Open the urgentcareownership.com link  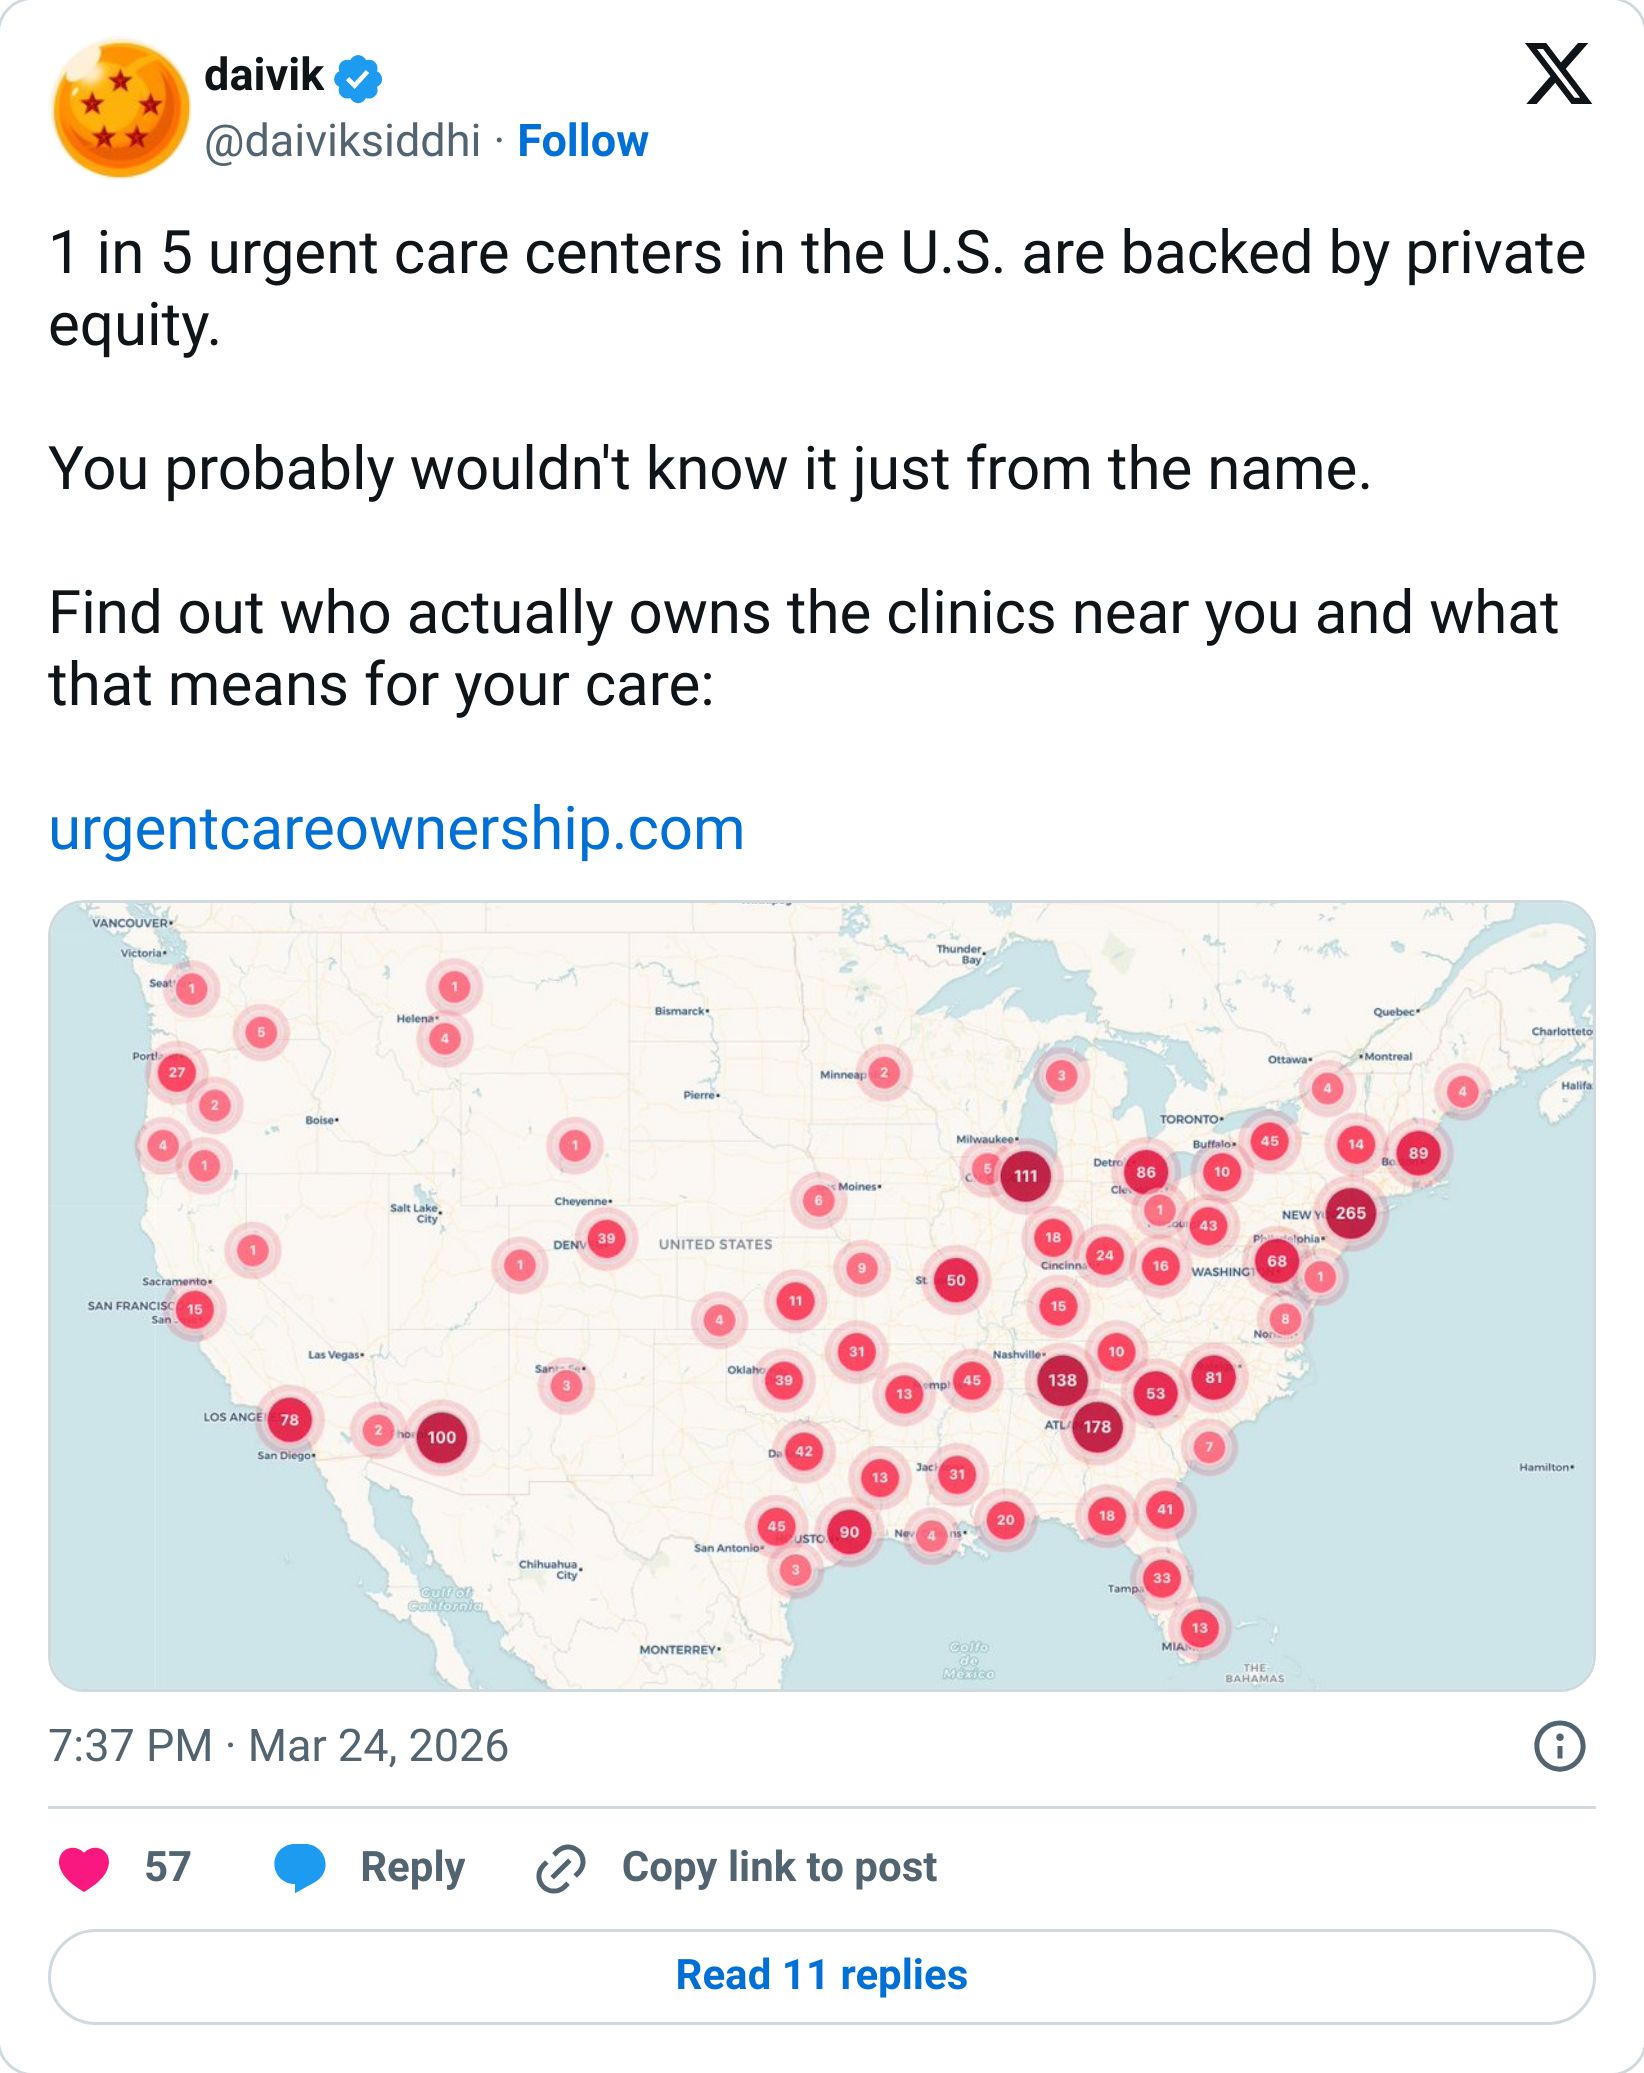pos(396,829)
